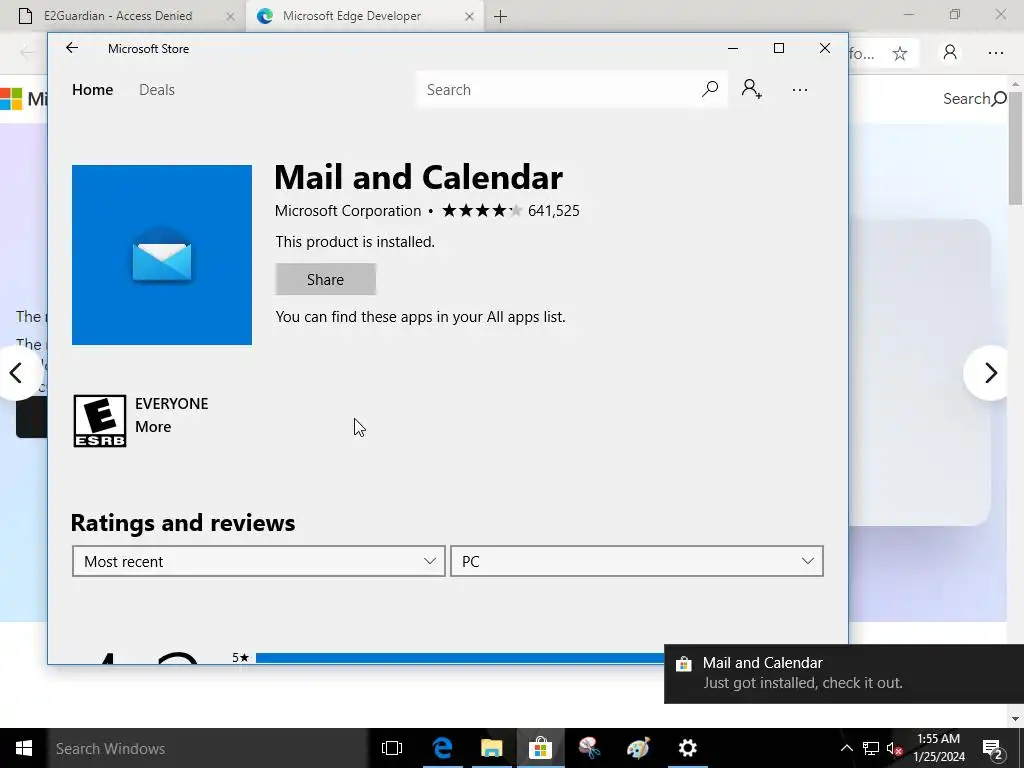This screenshot has height=768, width=1024.
Task: Click the Mail and Calendar installed notification
Action: click(844, 673)
